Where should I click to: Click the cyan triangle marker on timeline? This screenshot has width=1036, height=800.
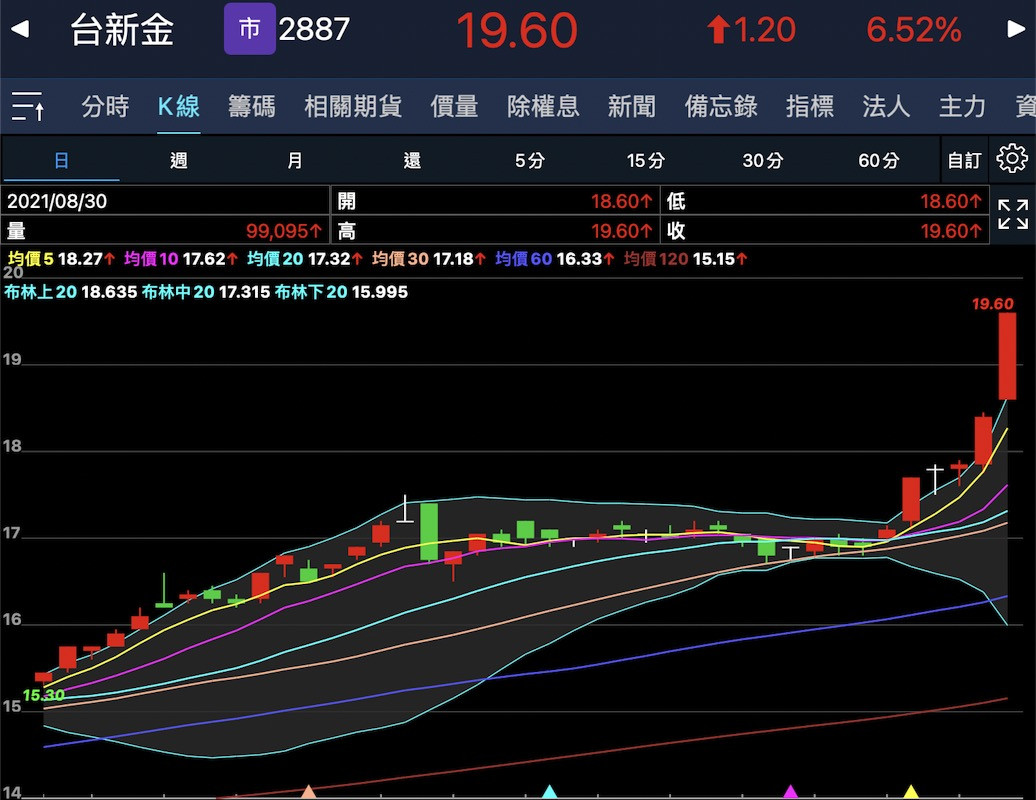coord(549,791)
